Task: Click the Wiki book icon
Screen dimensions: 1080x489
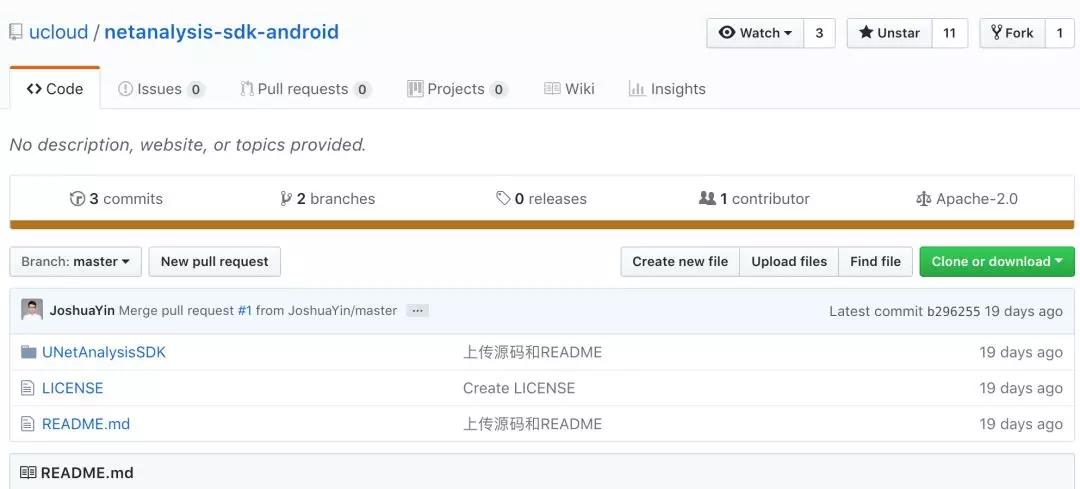Action: point(552,89)
